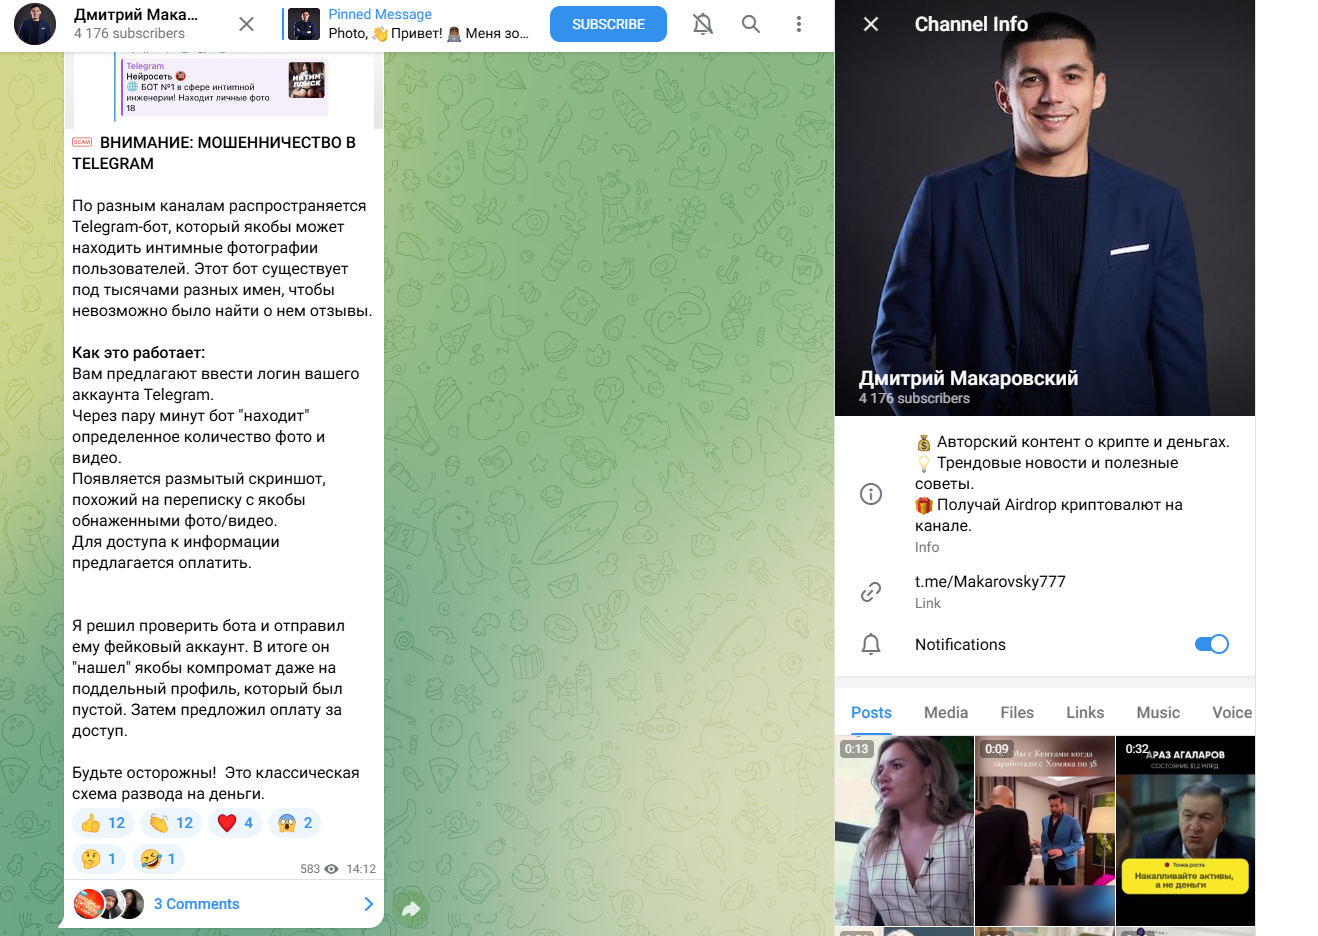
Task: Close the pinned message bar
Action: click(x=246, y=24)
